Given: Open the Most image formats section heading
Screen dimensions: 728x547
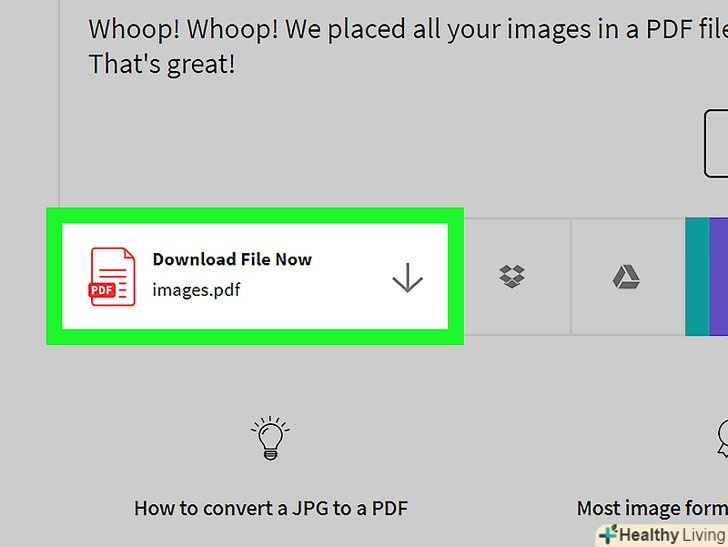Looking at the screenshot, I should 652,508.
